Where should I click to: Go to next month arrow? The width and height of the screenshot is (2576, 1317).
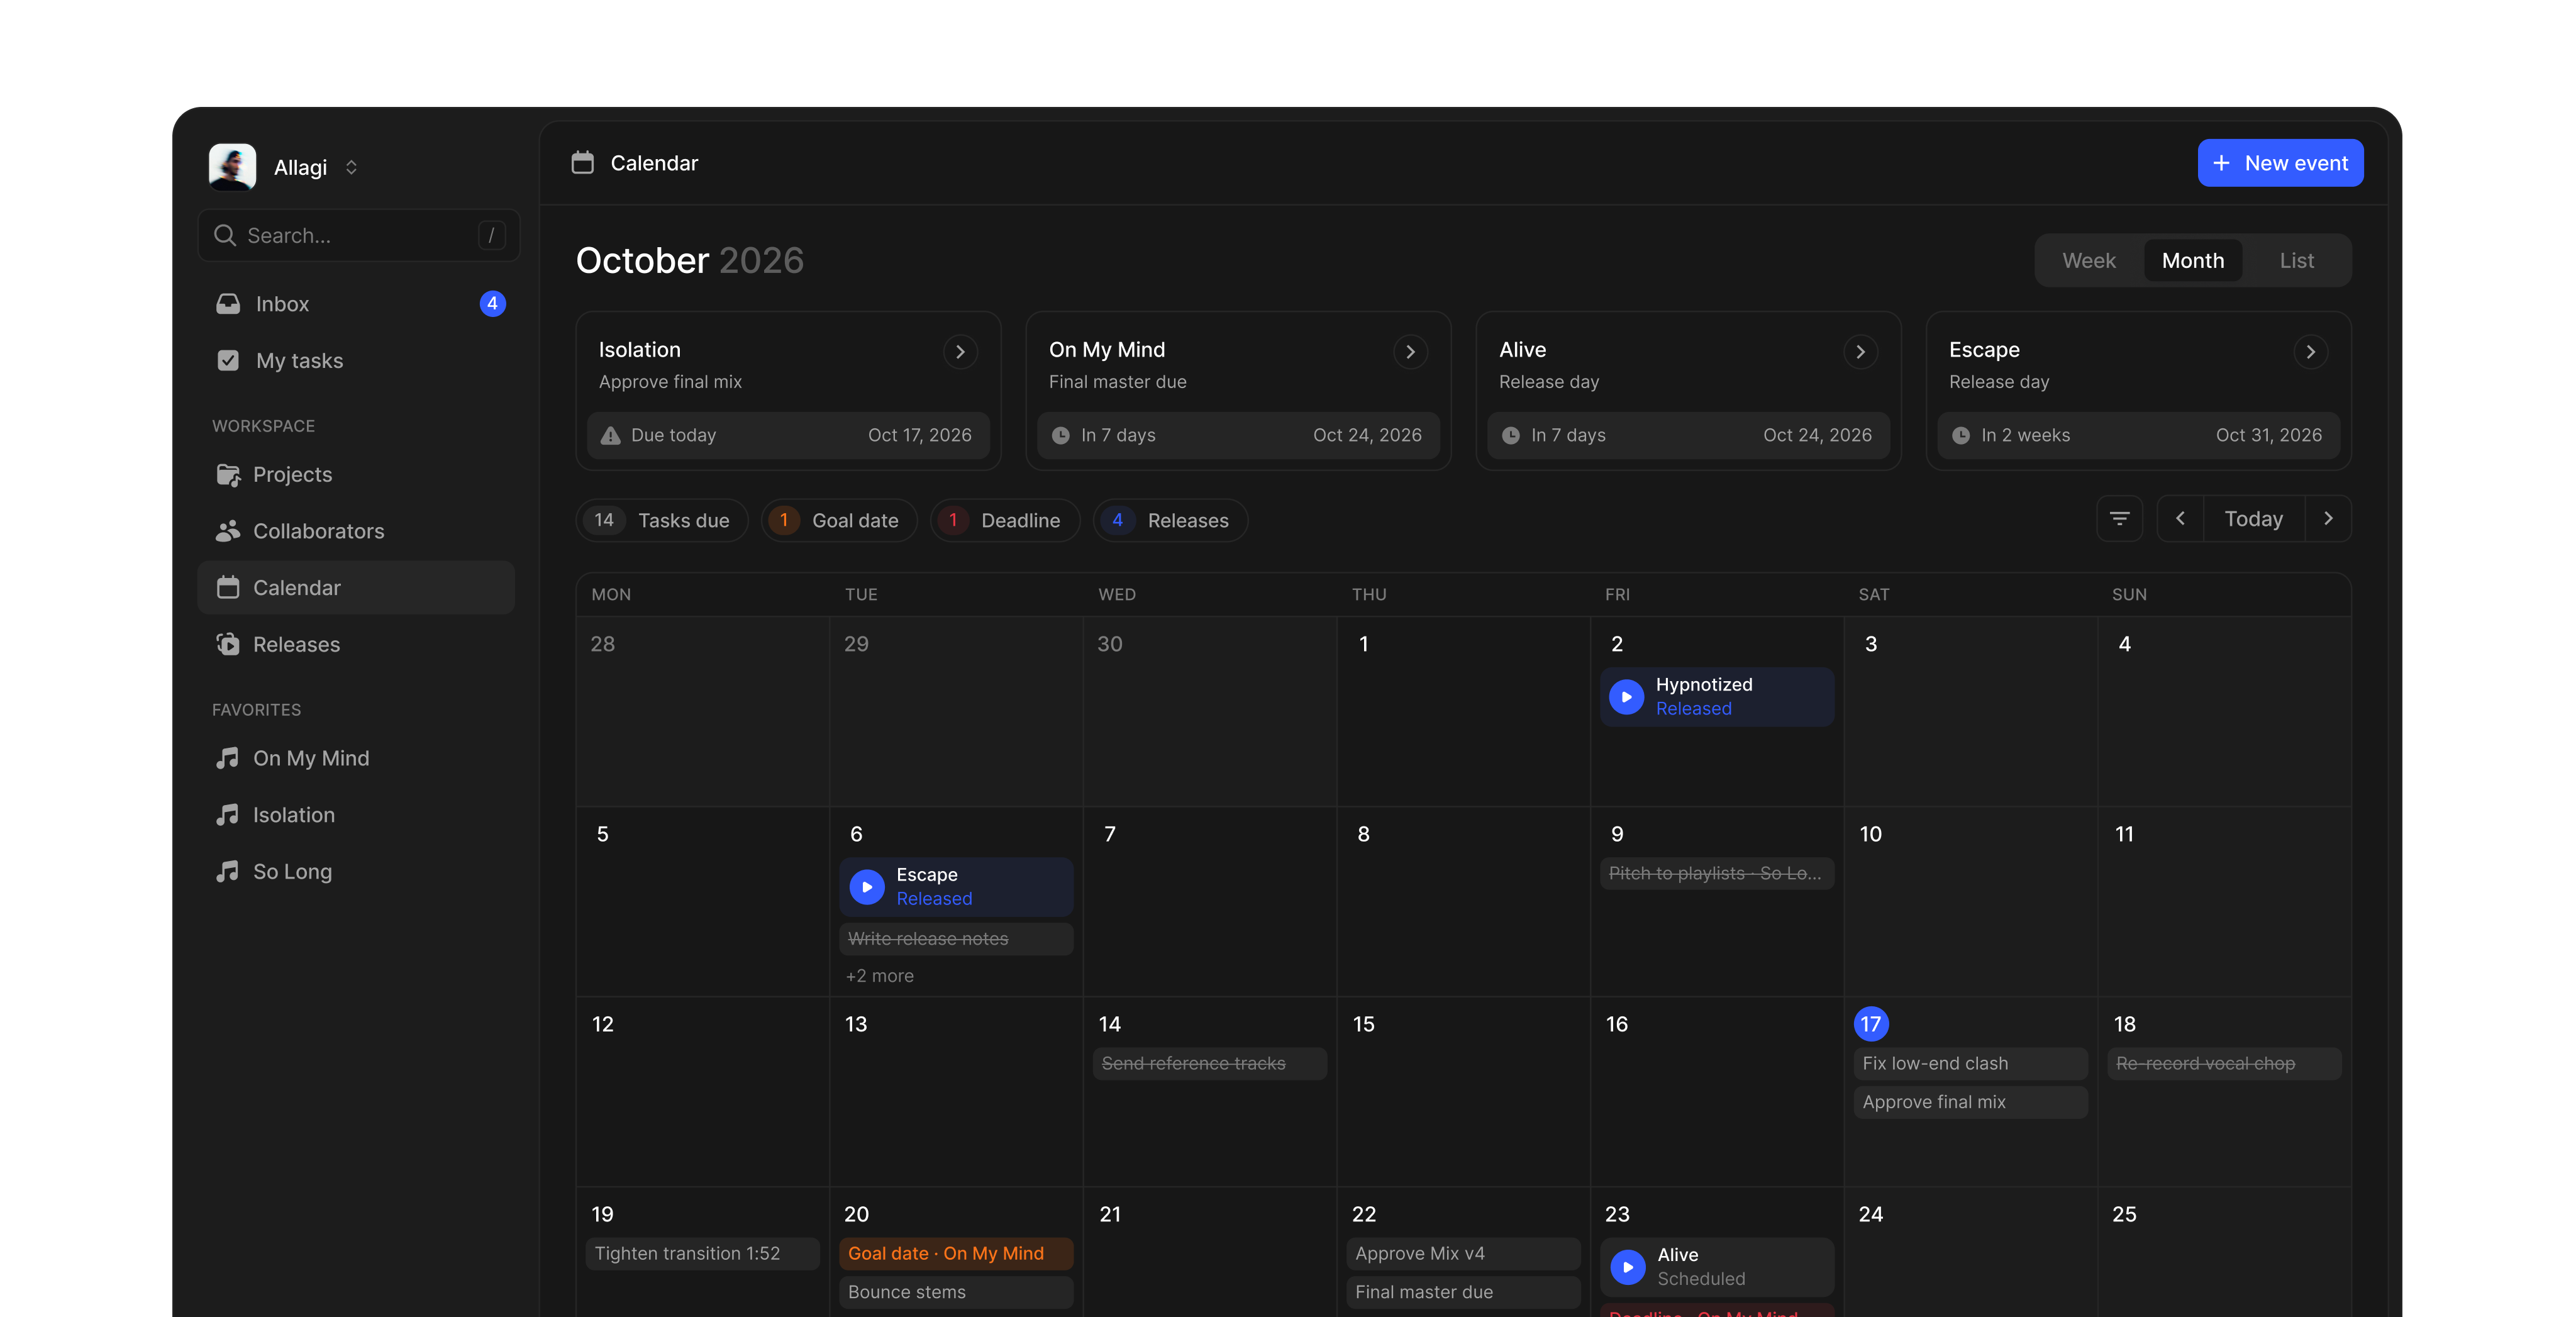coord(2328,518)
